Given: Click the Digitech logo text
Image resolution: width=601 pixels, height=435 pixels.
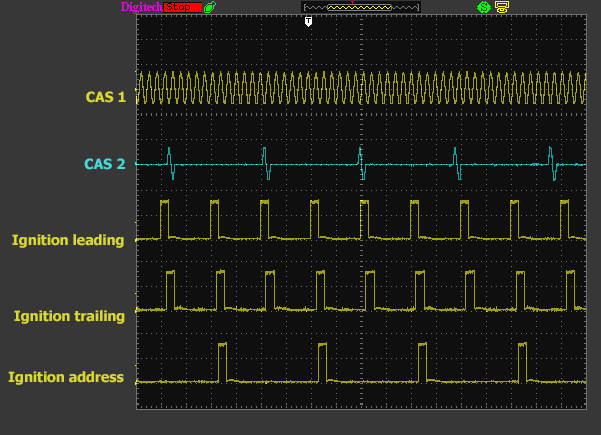Looking at the screenshot, I should pos(141,7).
